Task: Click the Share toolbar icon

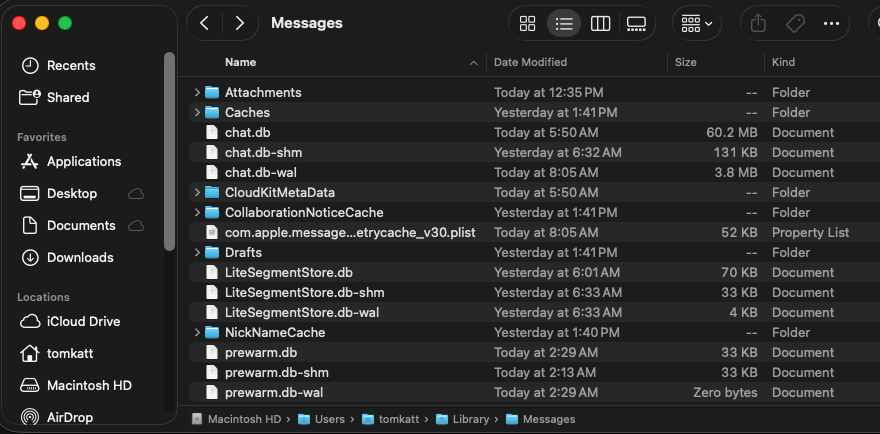Action: click(x=758, y=24)
